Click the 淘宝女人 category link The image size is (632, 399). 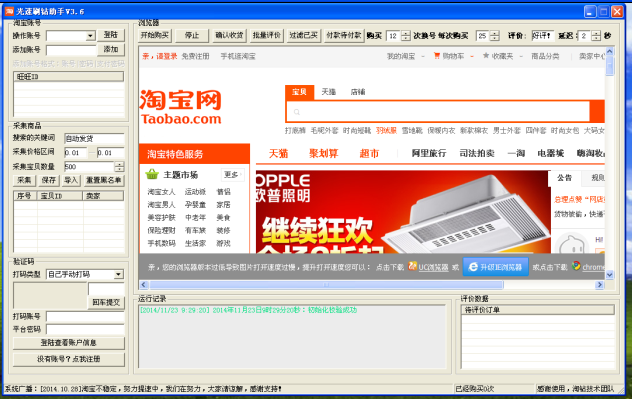pyautogui.click(x=161, y=192)
